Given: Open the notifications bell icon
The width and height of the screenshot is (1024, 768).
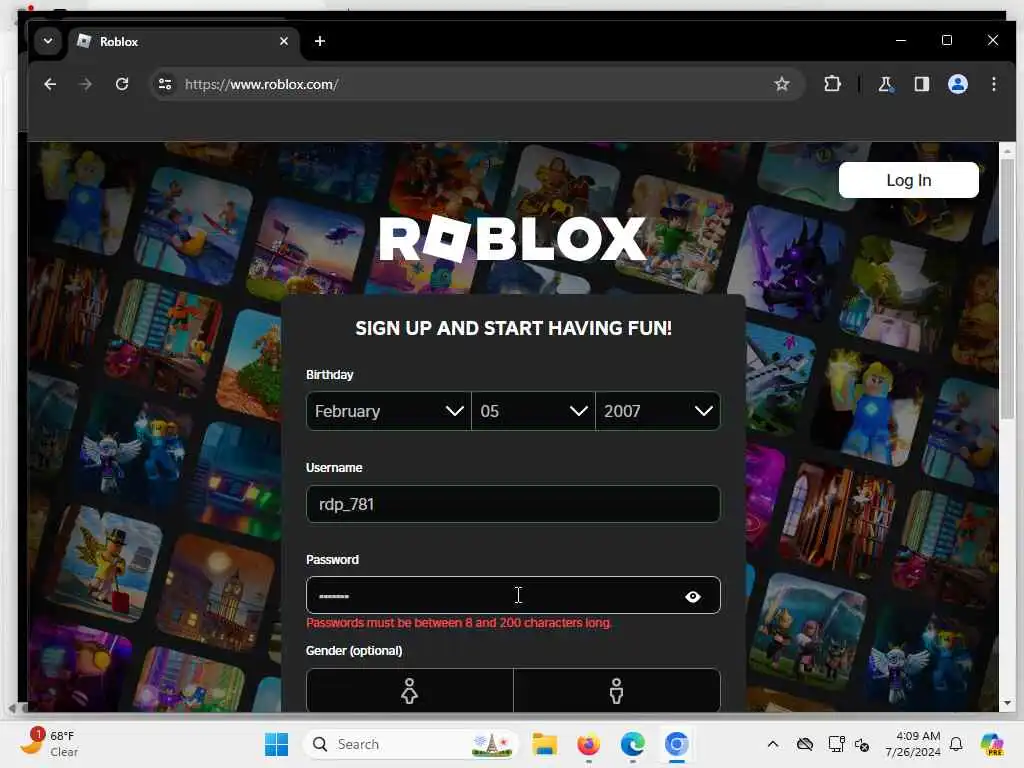Looking at the screenshot, I should pos(956,744).
